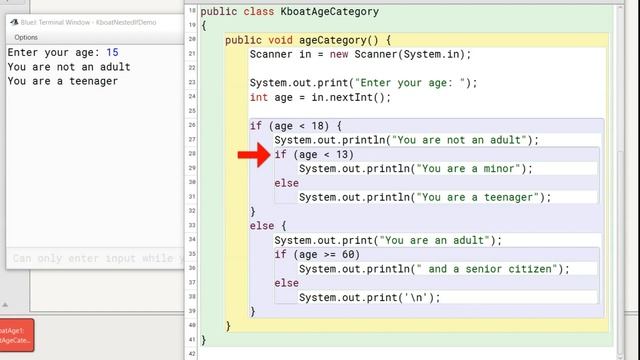Click the line "public void ageCategory() {"

[x=308, y=40]
